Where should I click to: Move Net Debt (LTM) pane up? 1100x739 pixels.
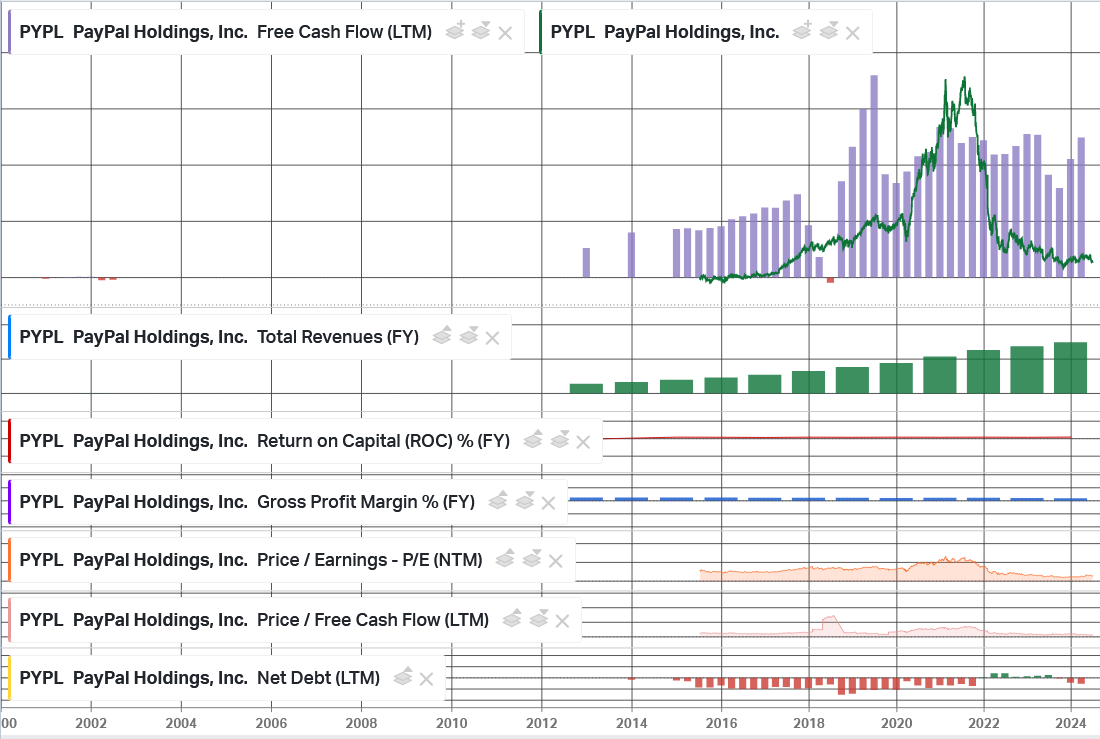403,677
